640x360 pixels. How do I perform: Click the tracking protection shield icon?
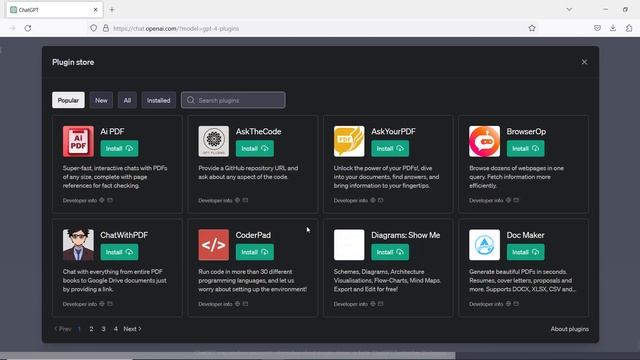coord(94,28)
